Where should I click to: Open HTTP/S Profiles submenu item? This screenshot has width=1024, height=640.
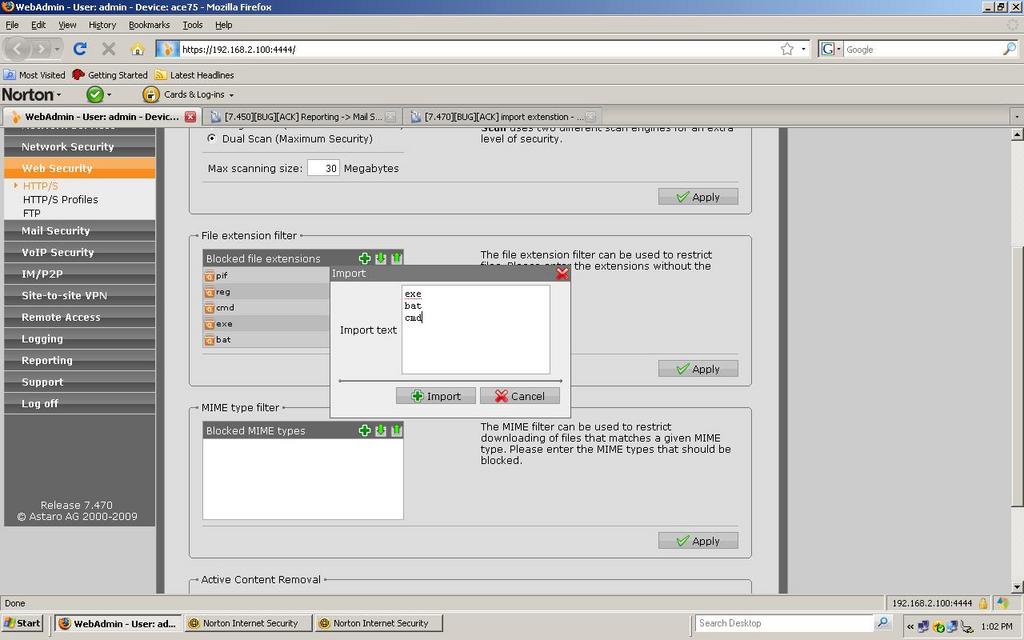point(60,200)
